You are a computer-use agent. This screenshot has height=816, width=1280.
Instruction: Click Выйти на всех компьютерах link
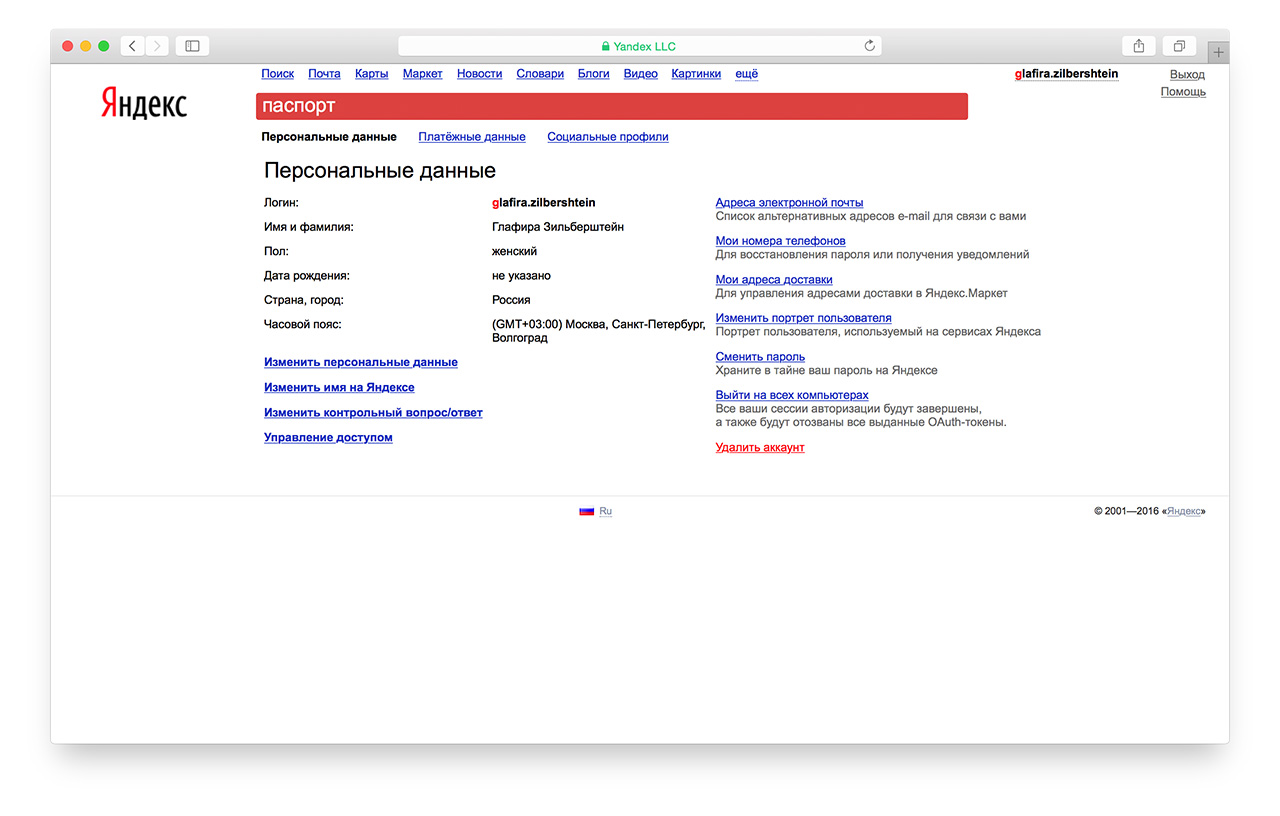click(791, 395)
